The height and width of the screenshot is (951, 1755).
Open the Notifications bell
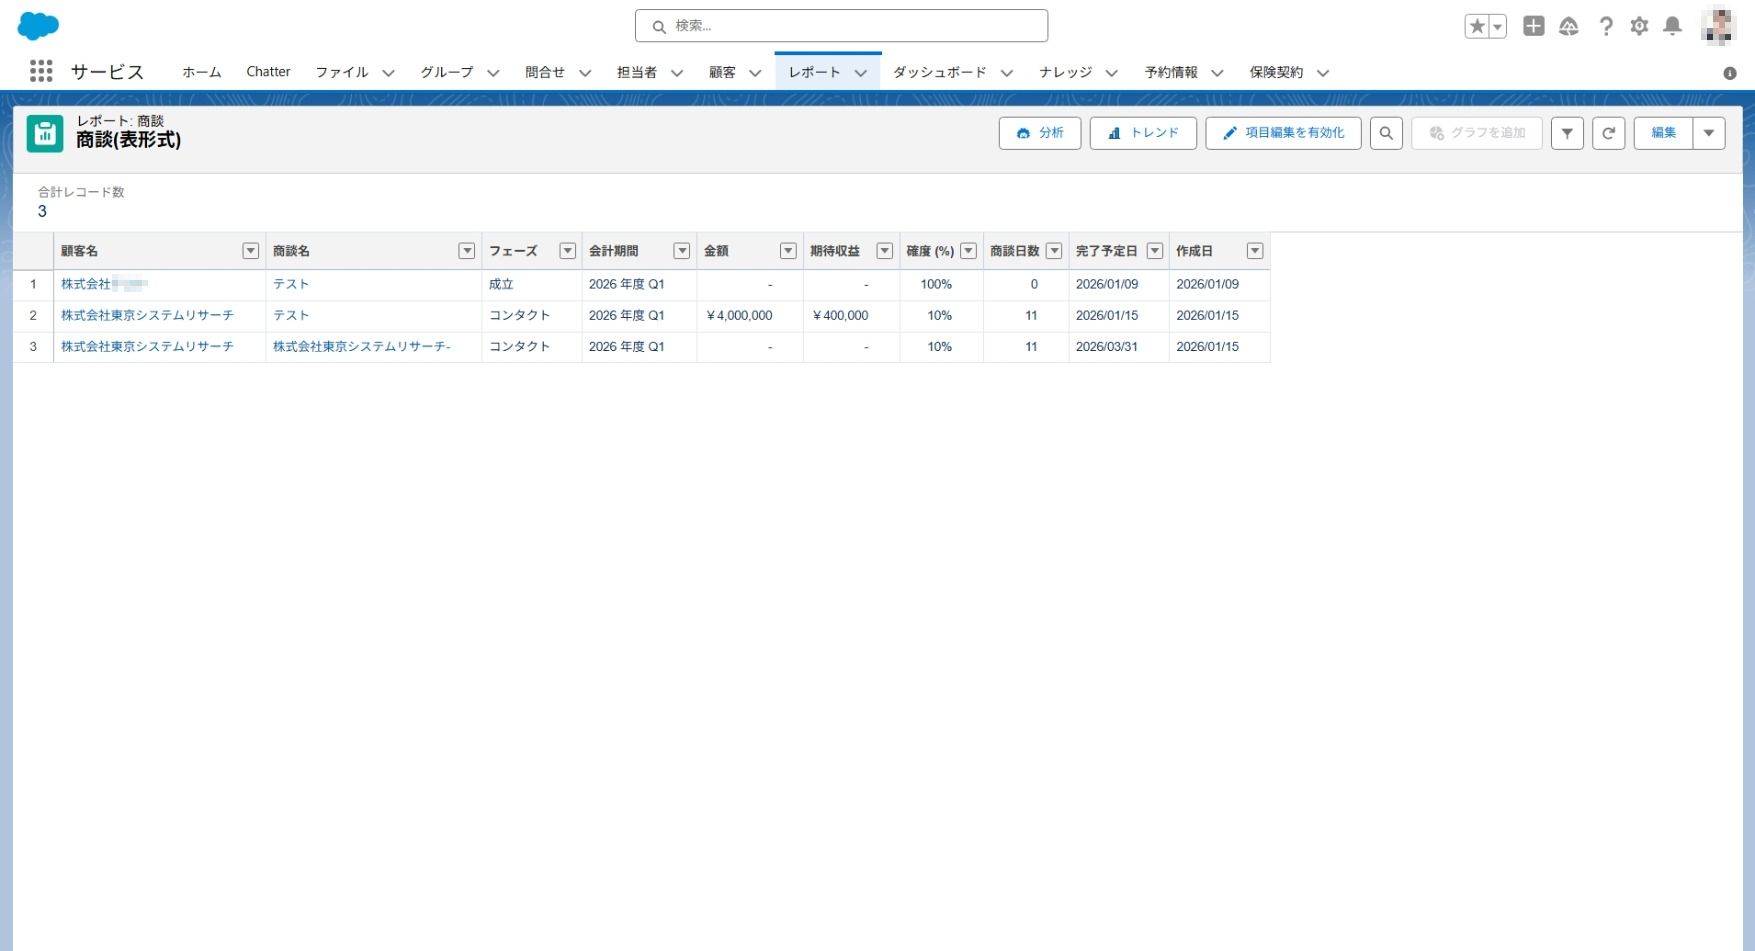pos(1672,27)
